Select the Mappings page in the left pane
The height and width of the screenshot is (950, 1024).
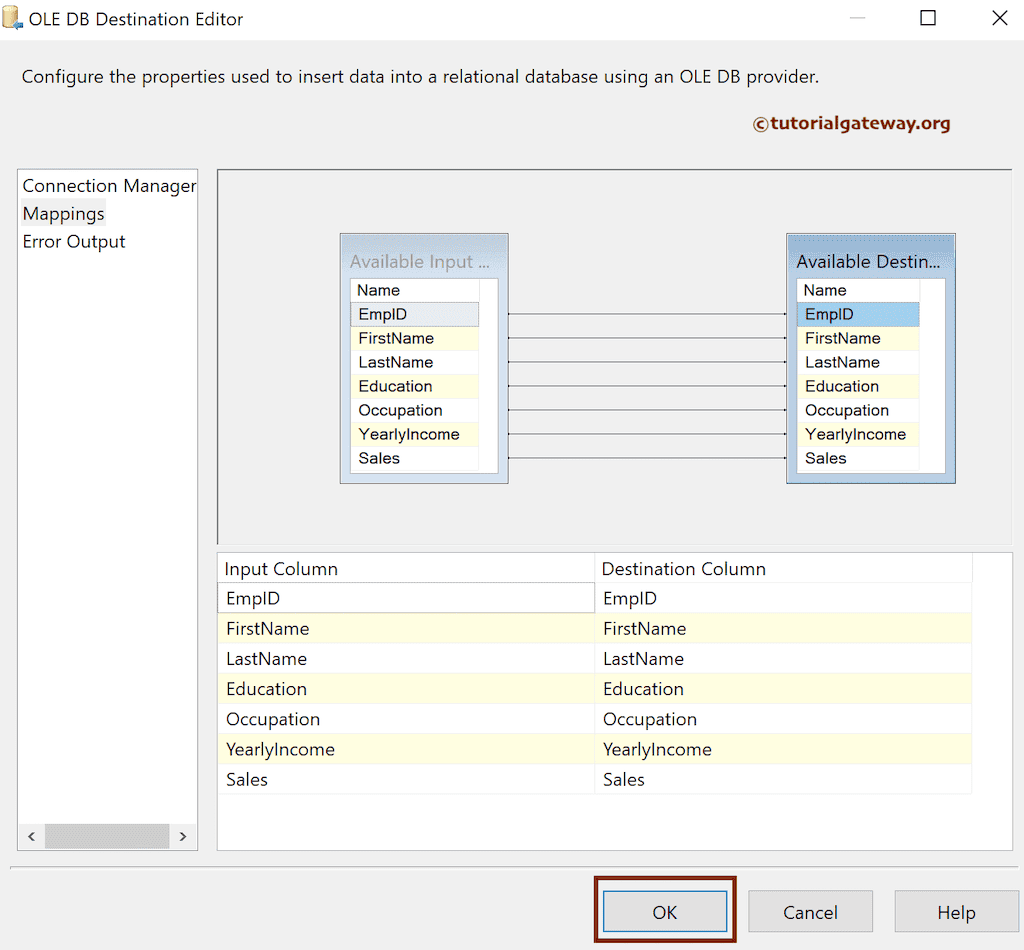63,213
